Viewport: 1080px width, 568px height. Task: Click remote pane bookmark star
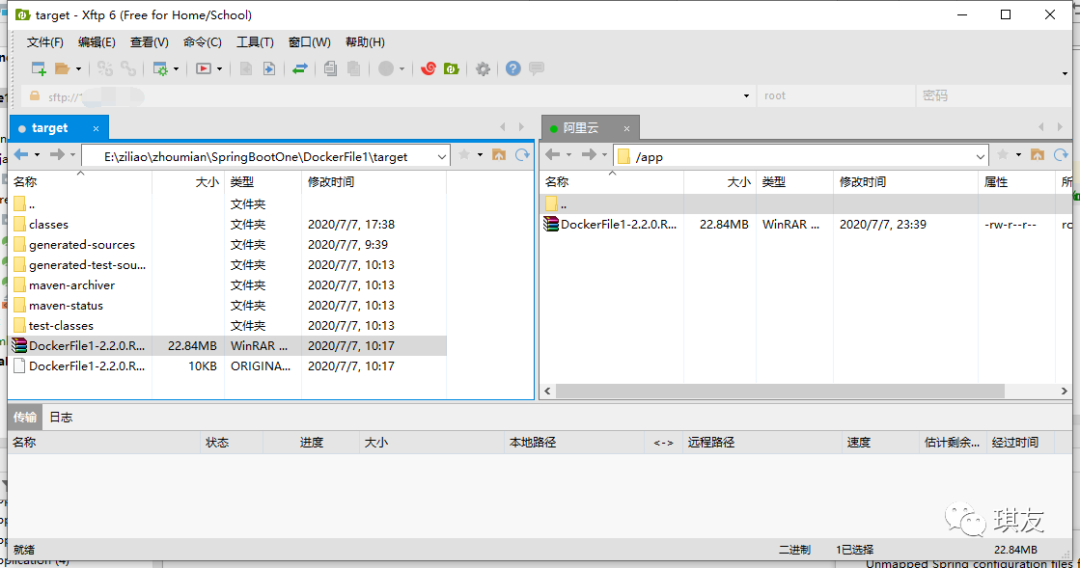pyautogui.click(x=1003, y=155)
